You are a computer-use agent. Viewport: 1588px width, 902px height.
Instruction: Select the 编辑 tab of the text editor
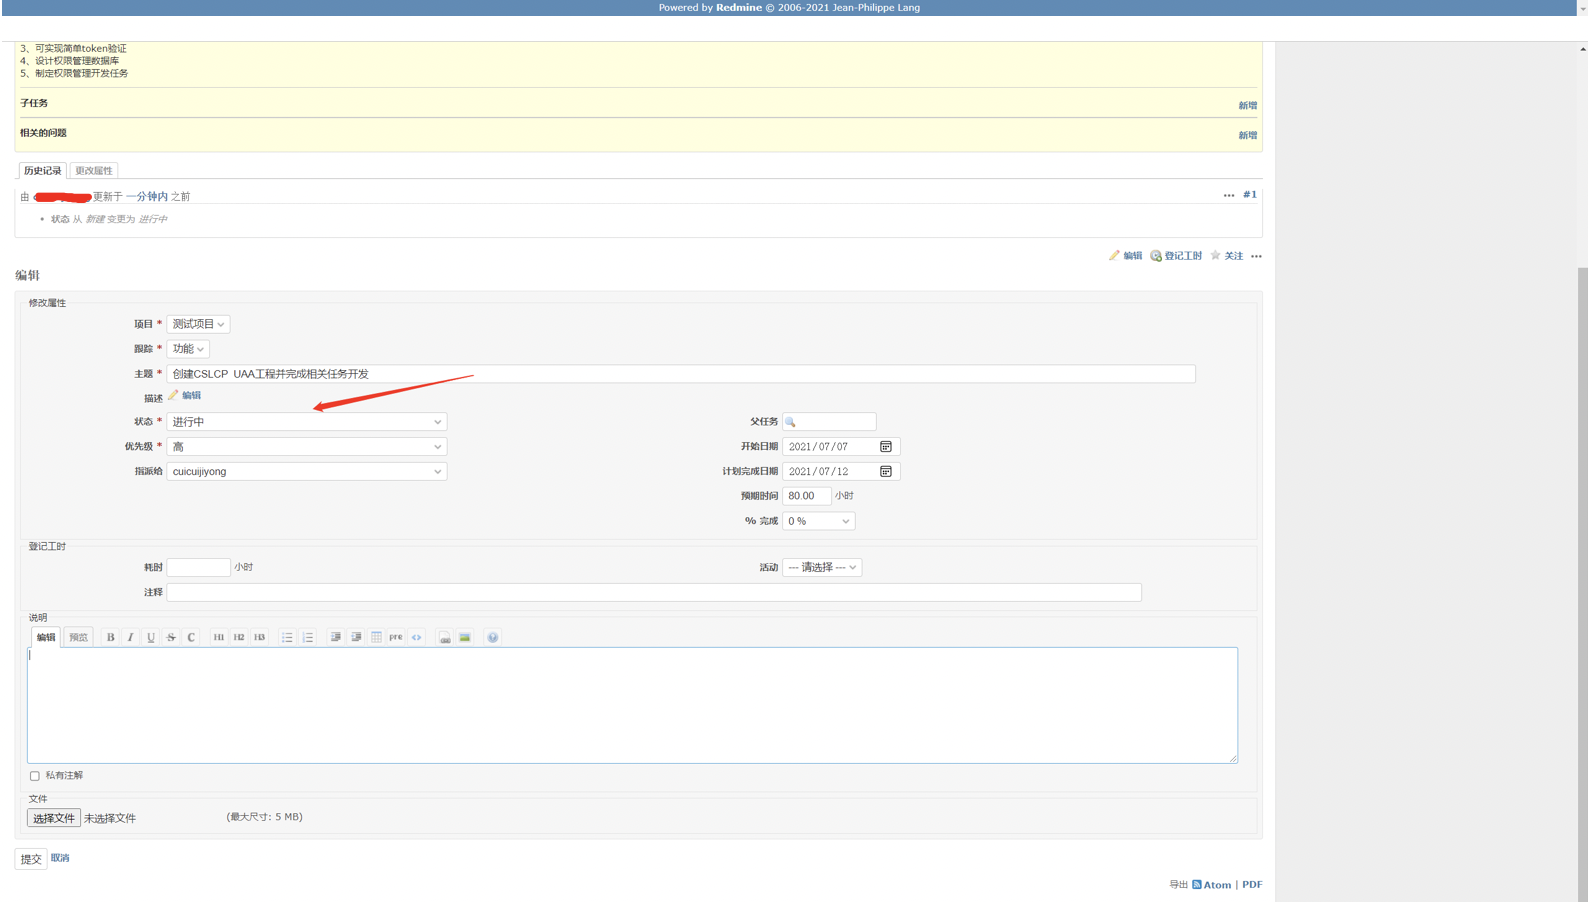click(x=46, y=637)
